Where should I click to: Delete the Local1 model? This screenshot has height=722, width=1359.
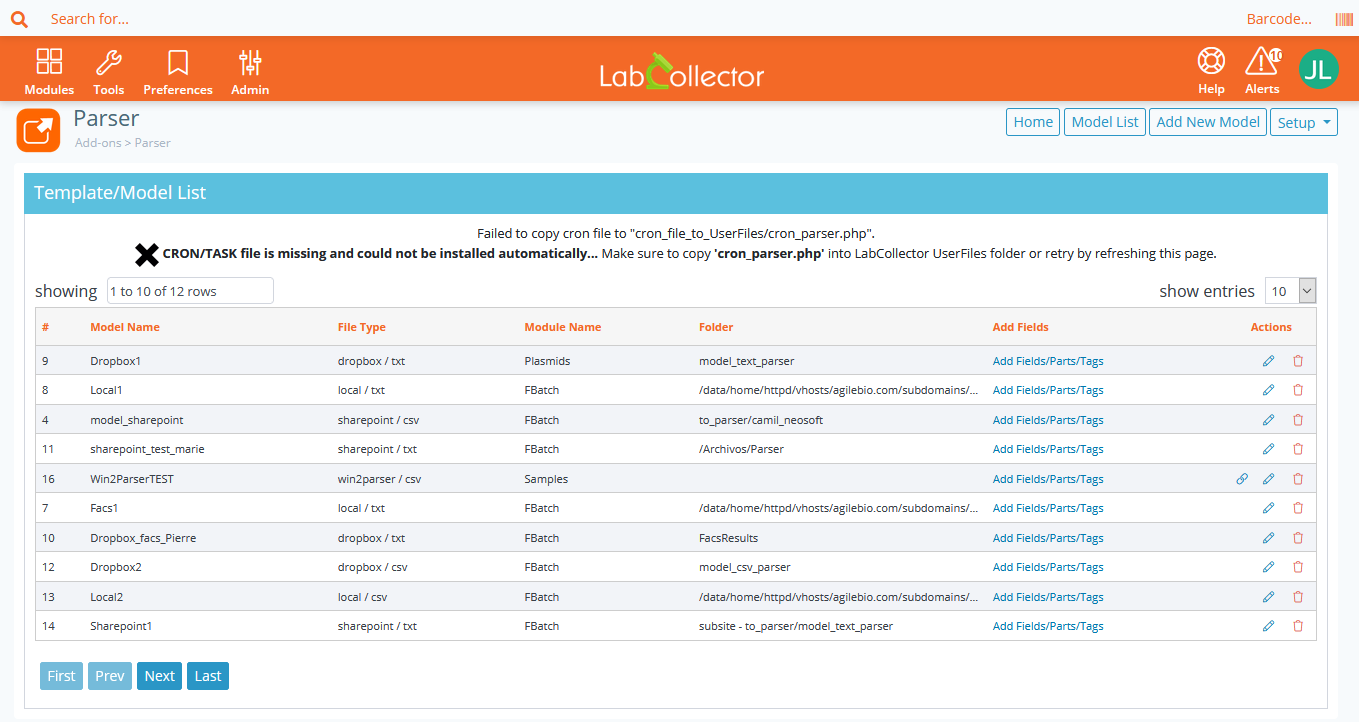point(1298,390)
